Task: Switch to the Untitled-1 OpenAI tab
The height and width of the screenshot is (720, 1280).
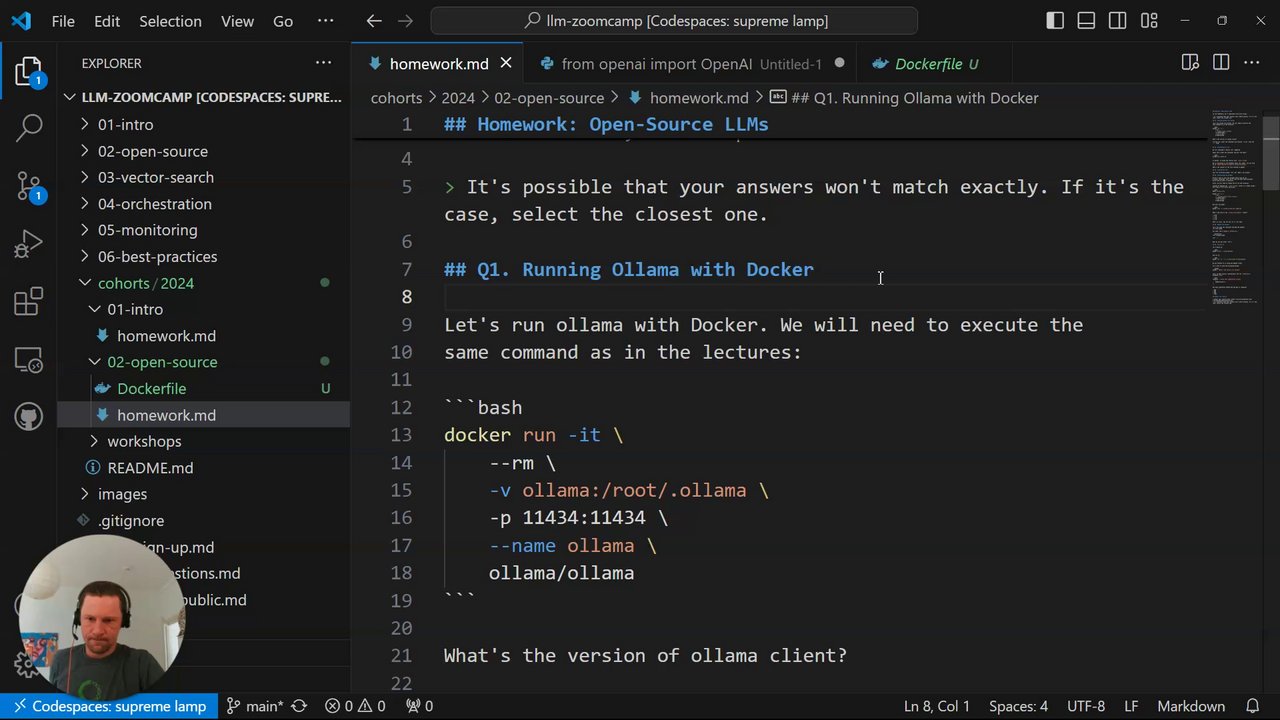Action: pos(691,63)
